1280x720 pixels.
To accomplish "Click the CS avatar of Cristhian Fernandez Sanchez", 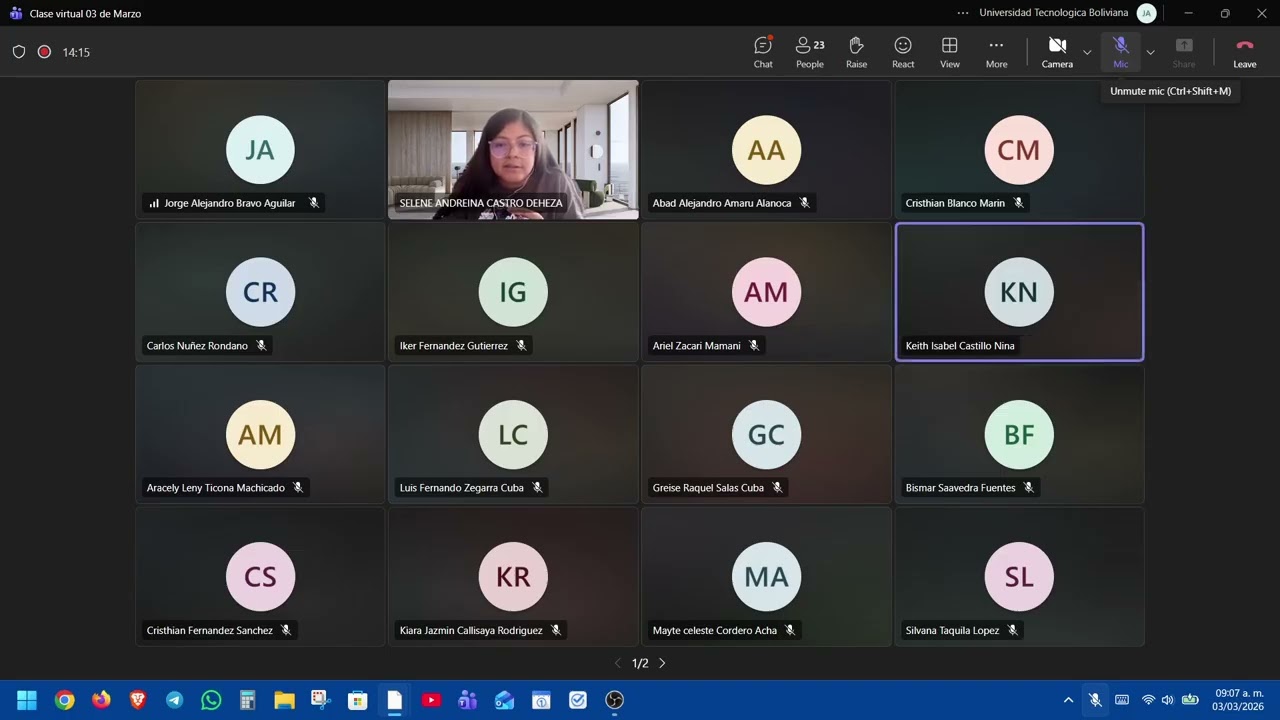I will point(260,576).
